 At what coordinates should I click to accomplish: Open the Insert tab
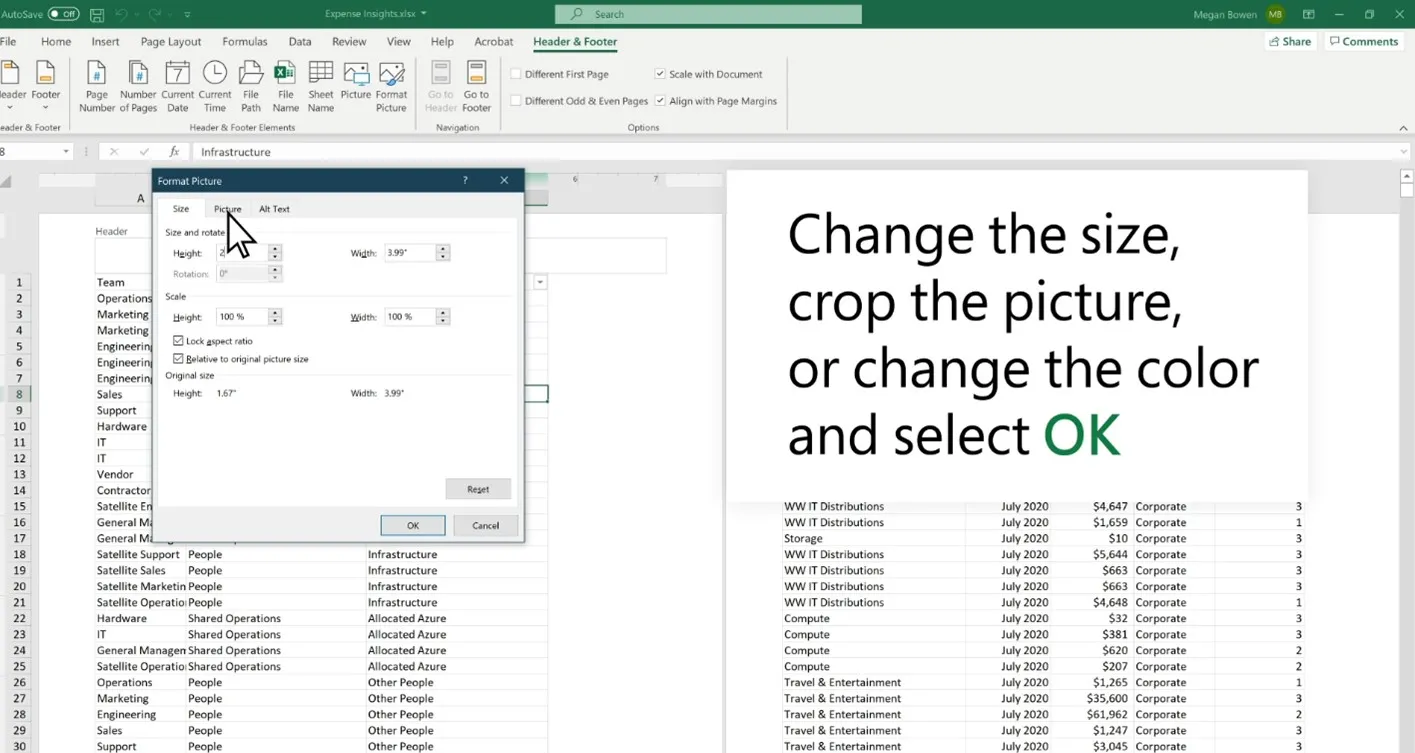pos(105,42)
